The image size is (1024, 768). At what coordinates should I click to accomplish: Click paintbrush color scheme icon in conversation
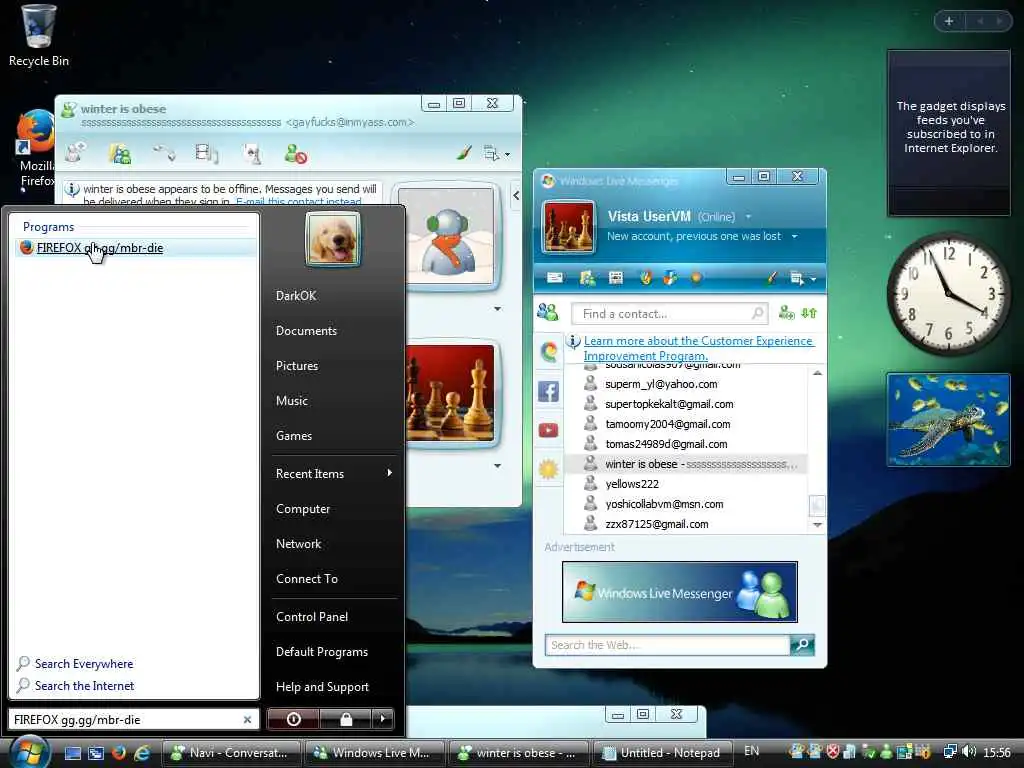pos(464,153)
